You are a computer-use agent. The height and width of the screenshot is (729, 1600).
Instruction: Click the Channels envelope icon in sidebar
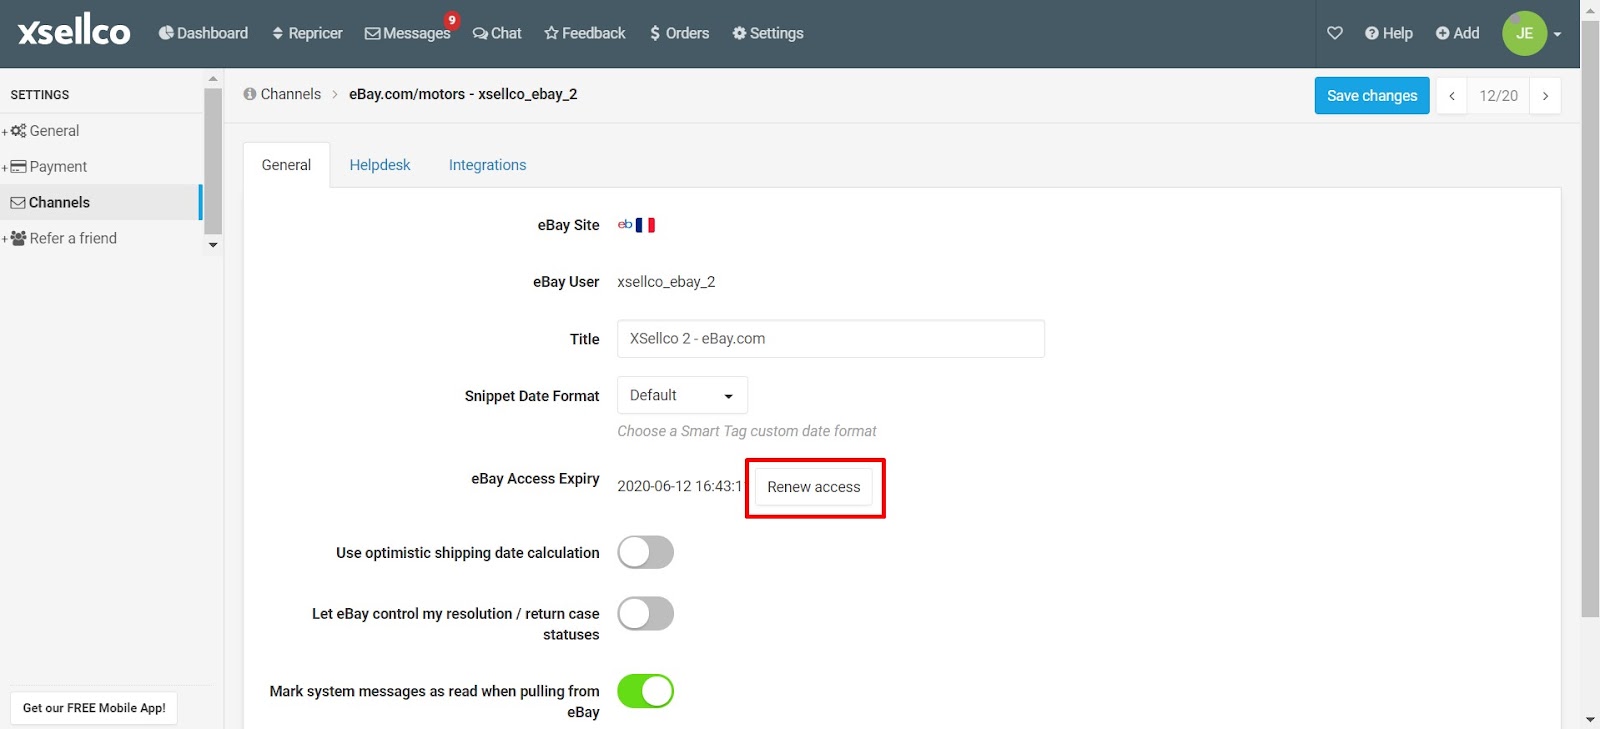[x=18, y=203]
